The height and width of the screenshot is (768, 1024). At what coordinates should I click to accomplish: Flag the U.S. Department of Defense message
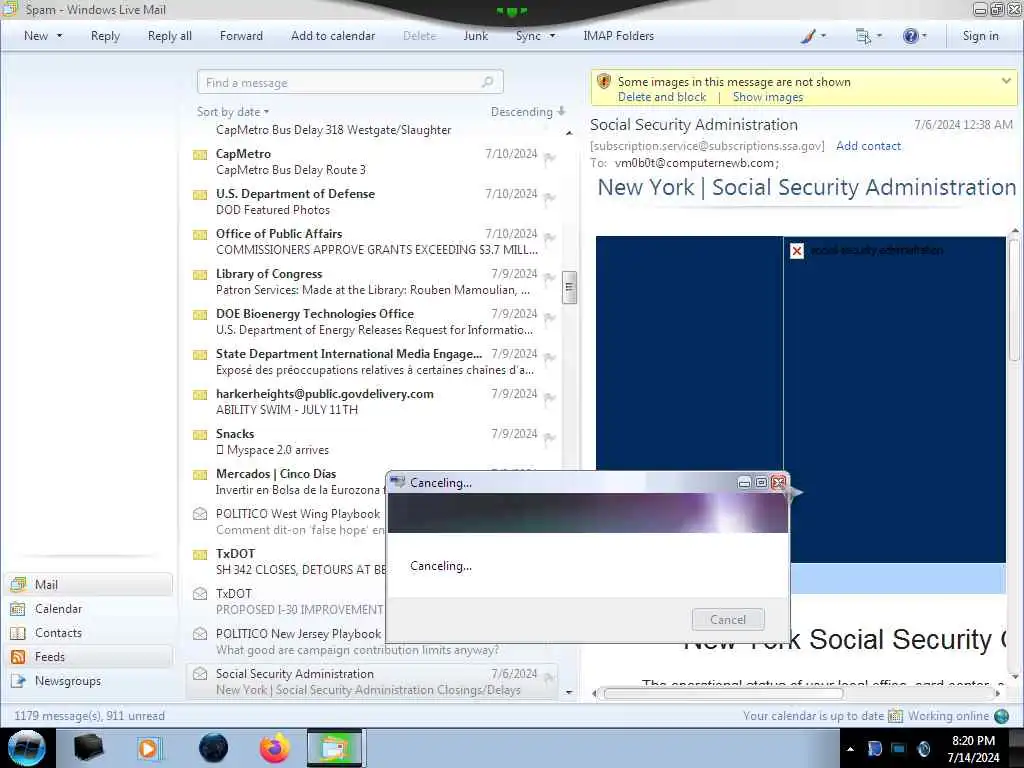(550, 197)
